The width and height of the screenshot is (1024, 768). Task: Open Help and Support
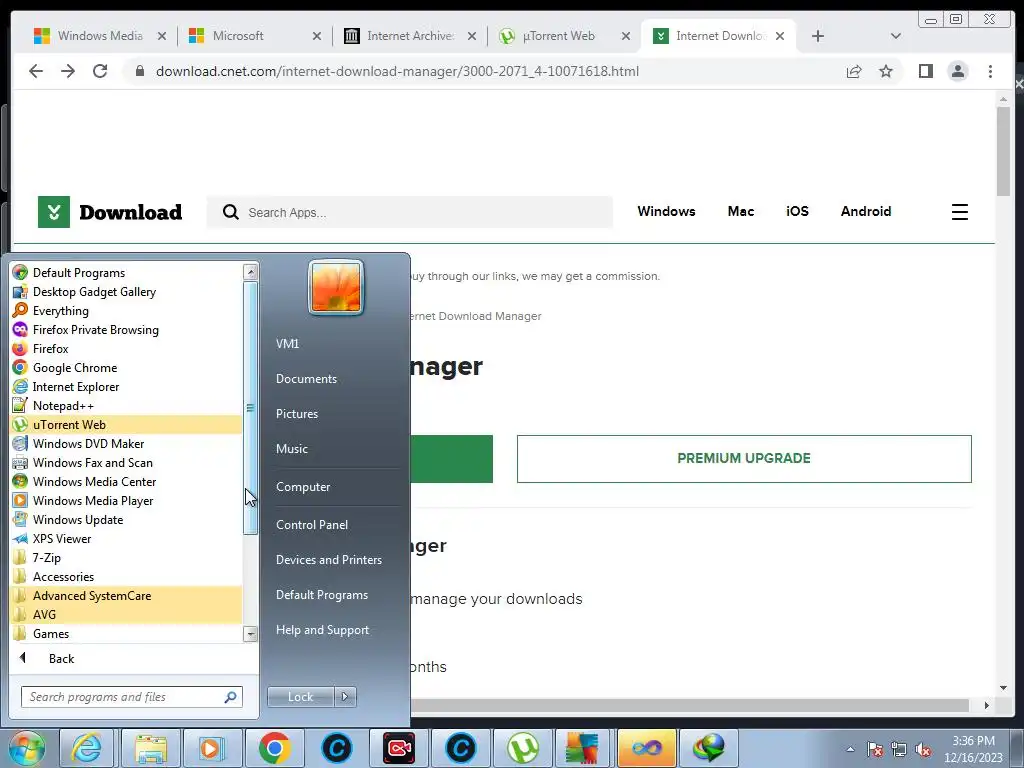[x=322, y=630]
